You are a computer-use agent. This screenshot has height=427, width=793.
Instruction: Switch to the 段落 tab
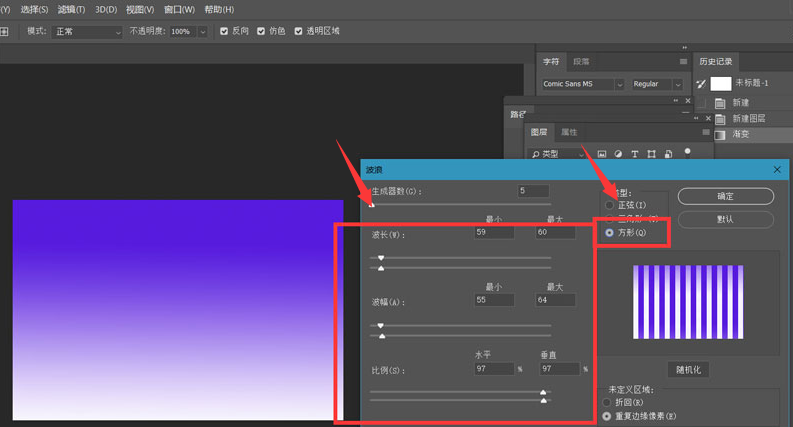pyautogui.click(x=581, y=62)
